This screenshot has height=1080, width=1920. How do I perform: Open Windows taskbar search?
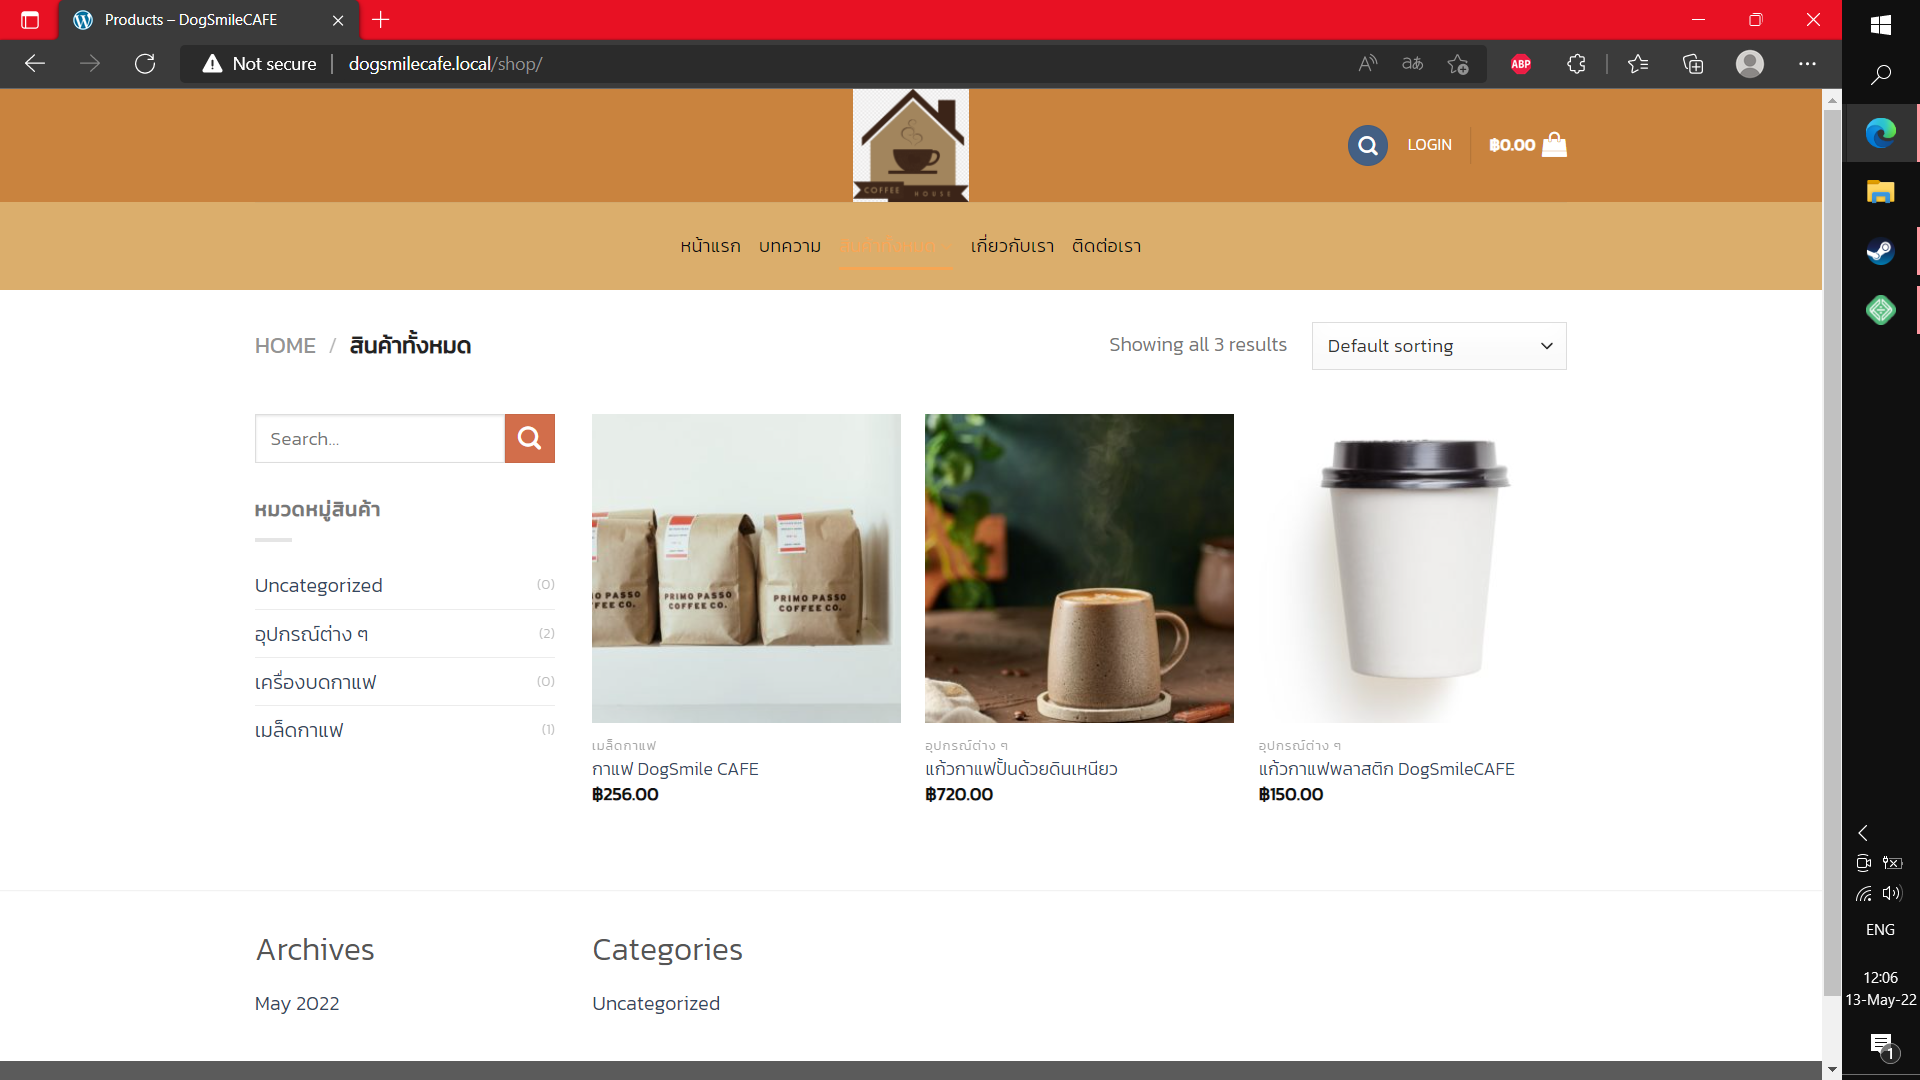(1880, 75)
